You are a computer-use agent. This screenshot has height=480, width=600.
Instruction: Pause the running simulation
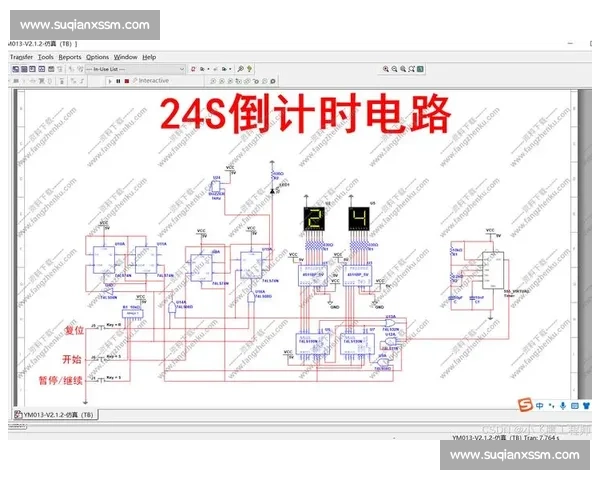coord(118,81)
